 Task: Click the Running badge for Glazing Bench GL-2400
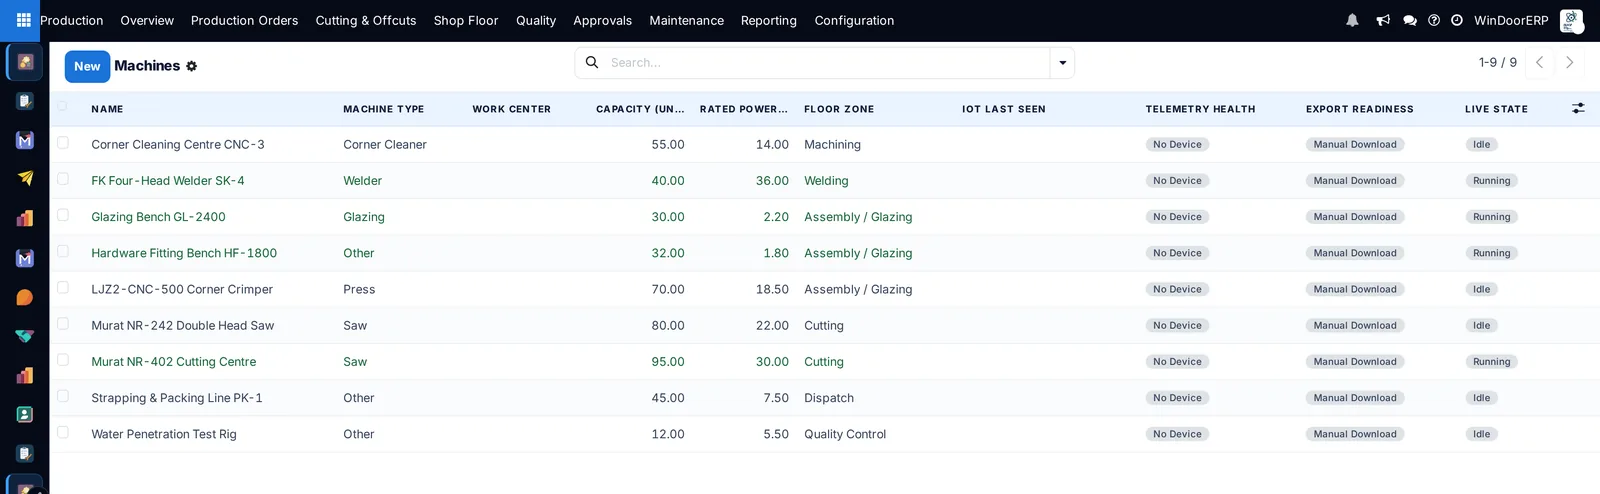(1491, 217)
